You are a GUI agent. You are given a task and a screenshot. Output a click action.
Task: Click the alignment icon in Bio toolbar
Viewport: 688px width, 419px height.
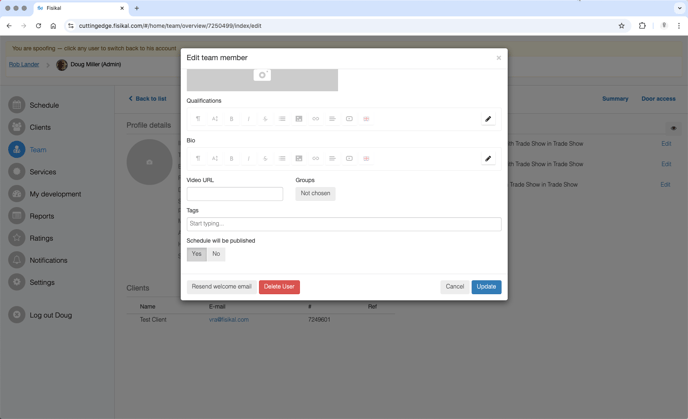coord(333,158)
